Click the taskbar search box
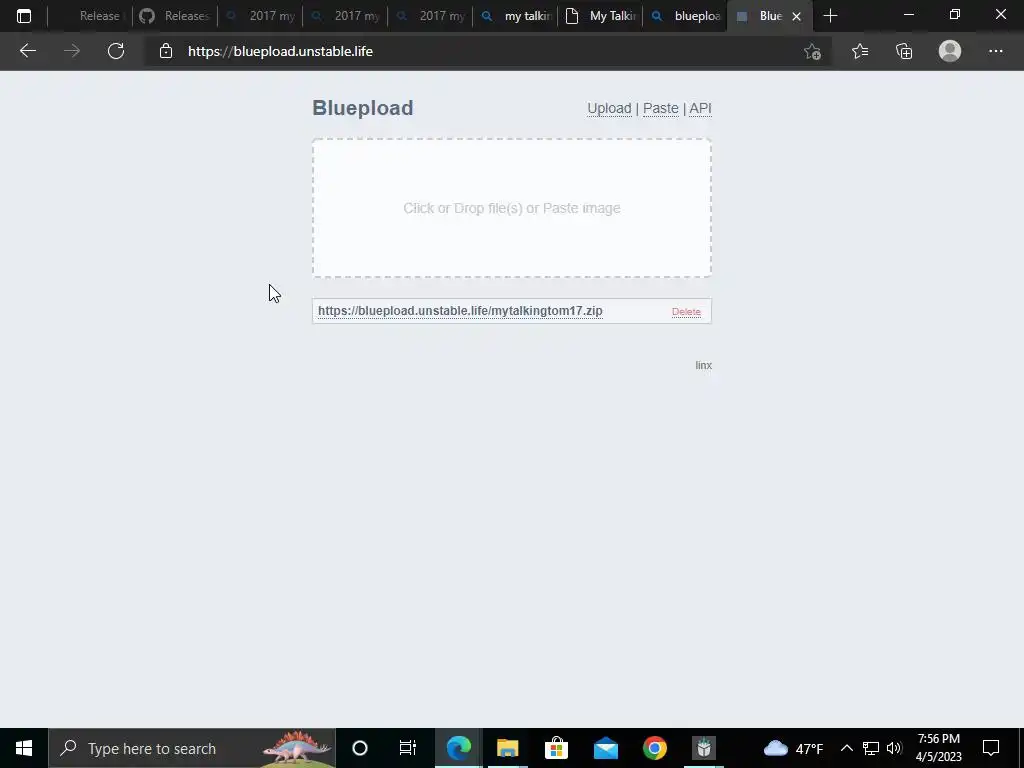This screenshot has height=768, width=1024. [x=192, y=748]
